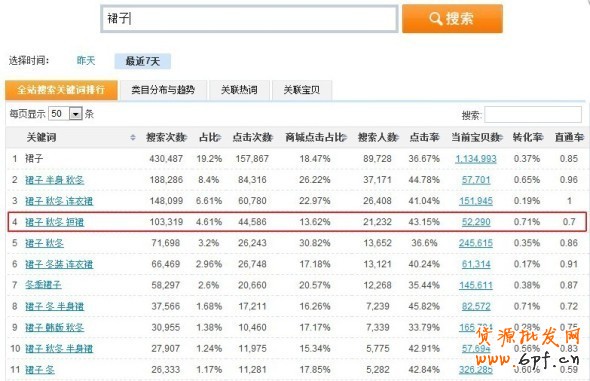Sort table by 占比 column header
590x381 pixels.
tap(210, 138)
